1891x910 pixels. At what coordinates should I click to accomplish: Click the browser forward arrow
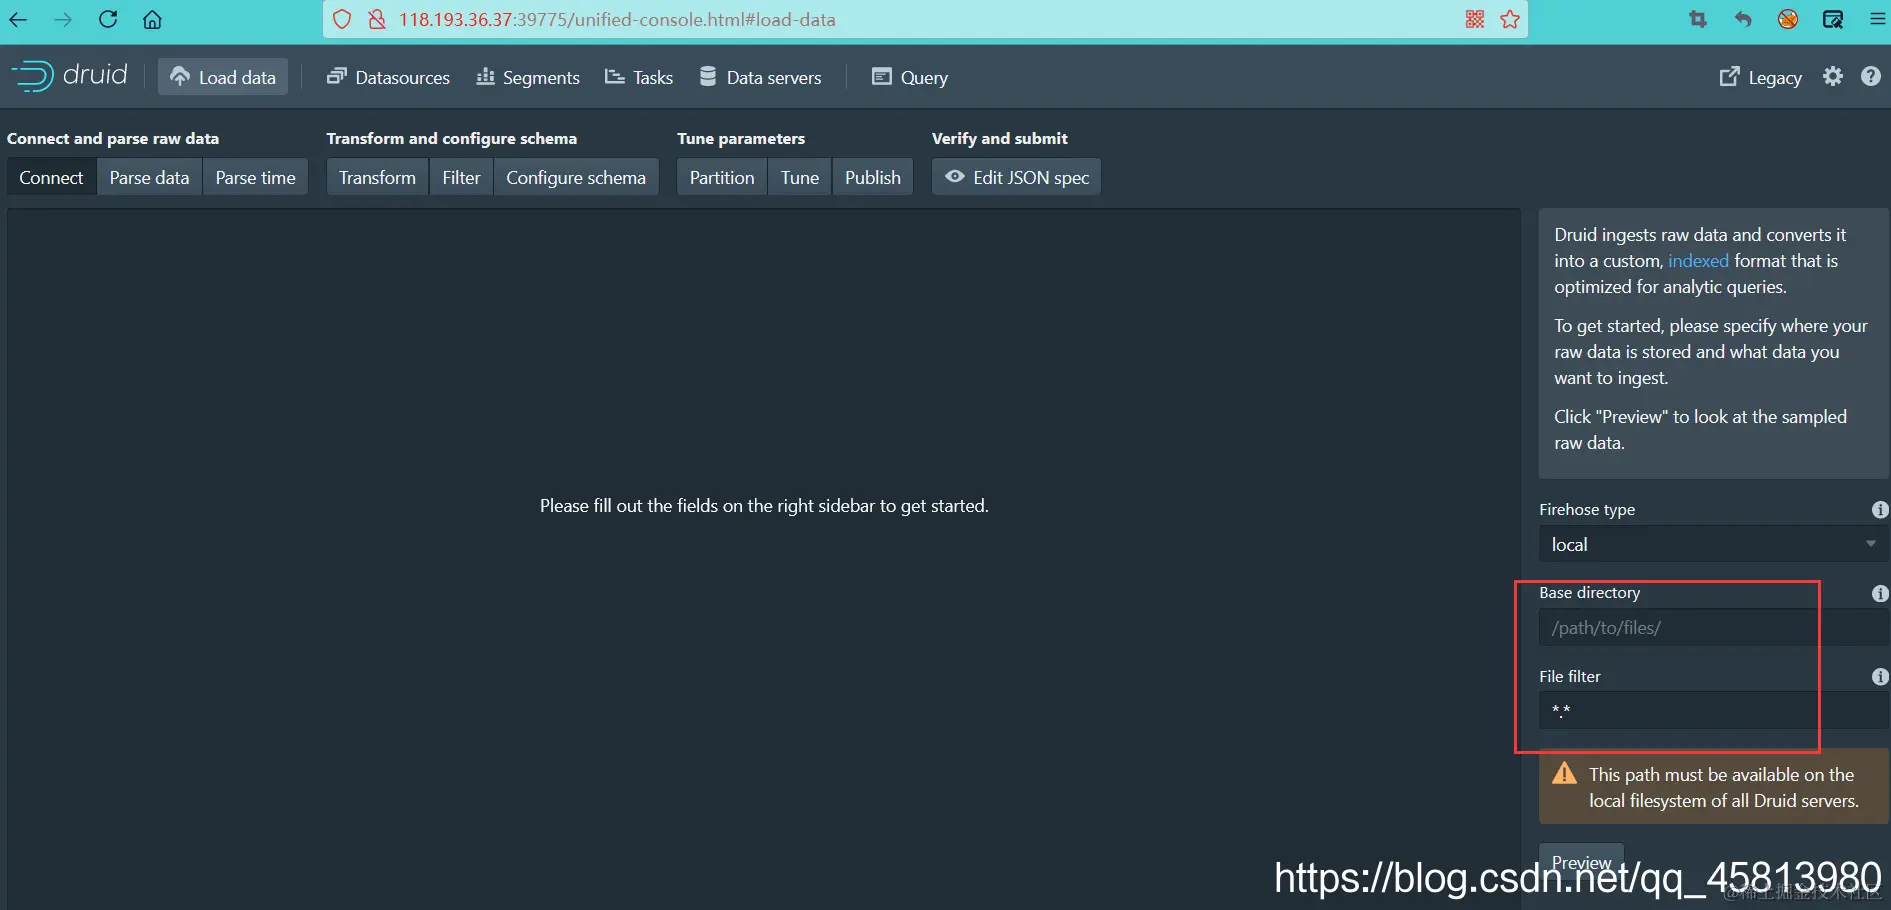pyautogui.click(x=63, y=19)
